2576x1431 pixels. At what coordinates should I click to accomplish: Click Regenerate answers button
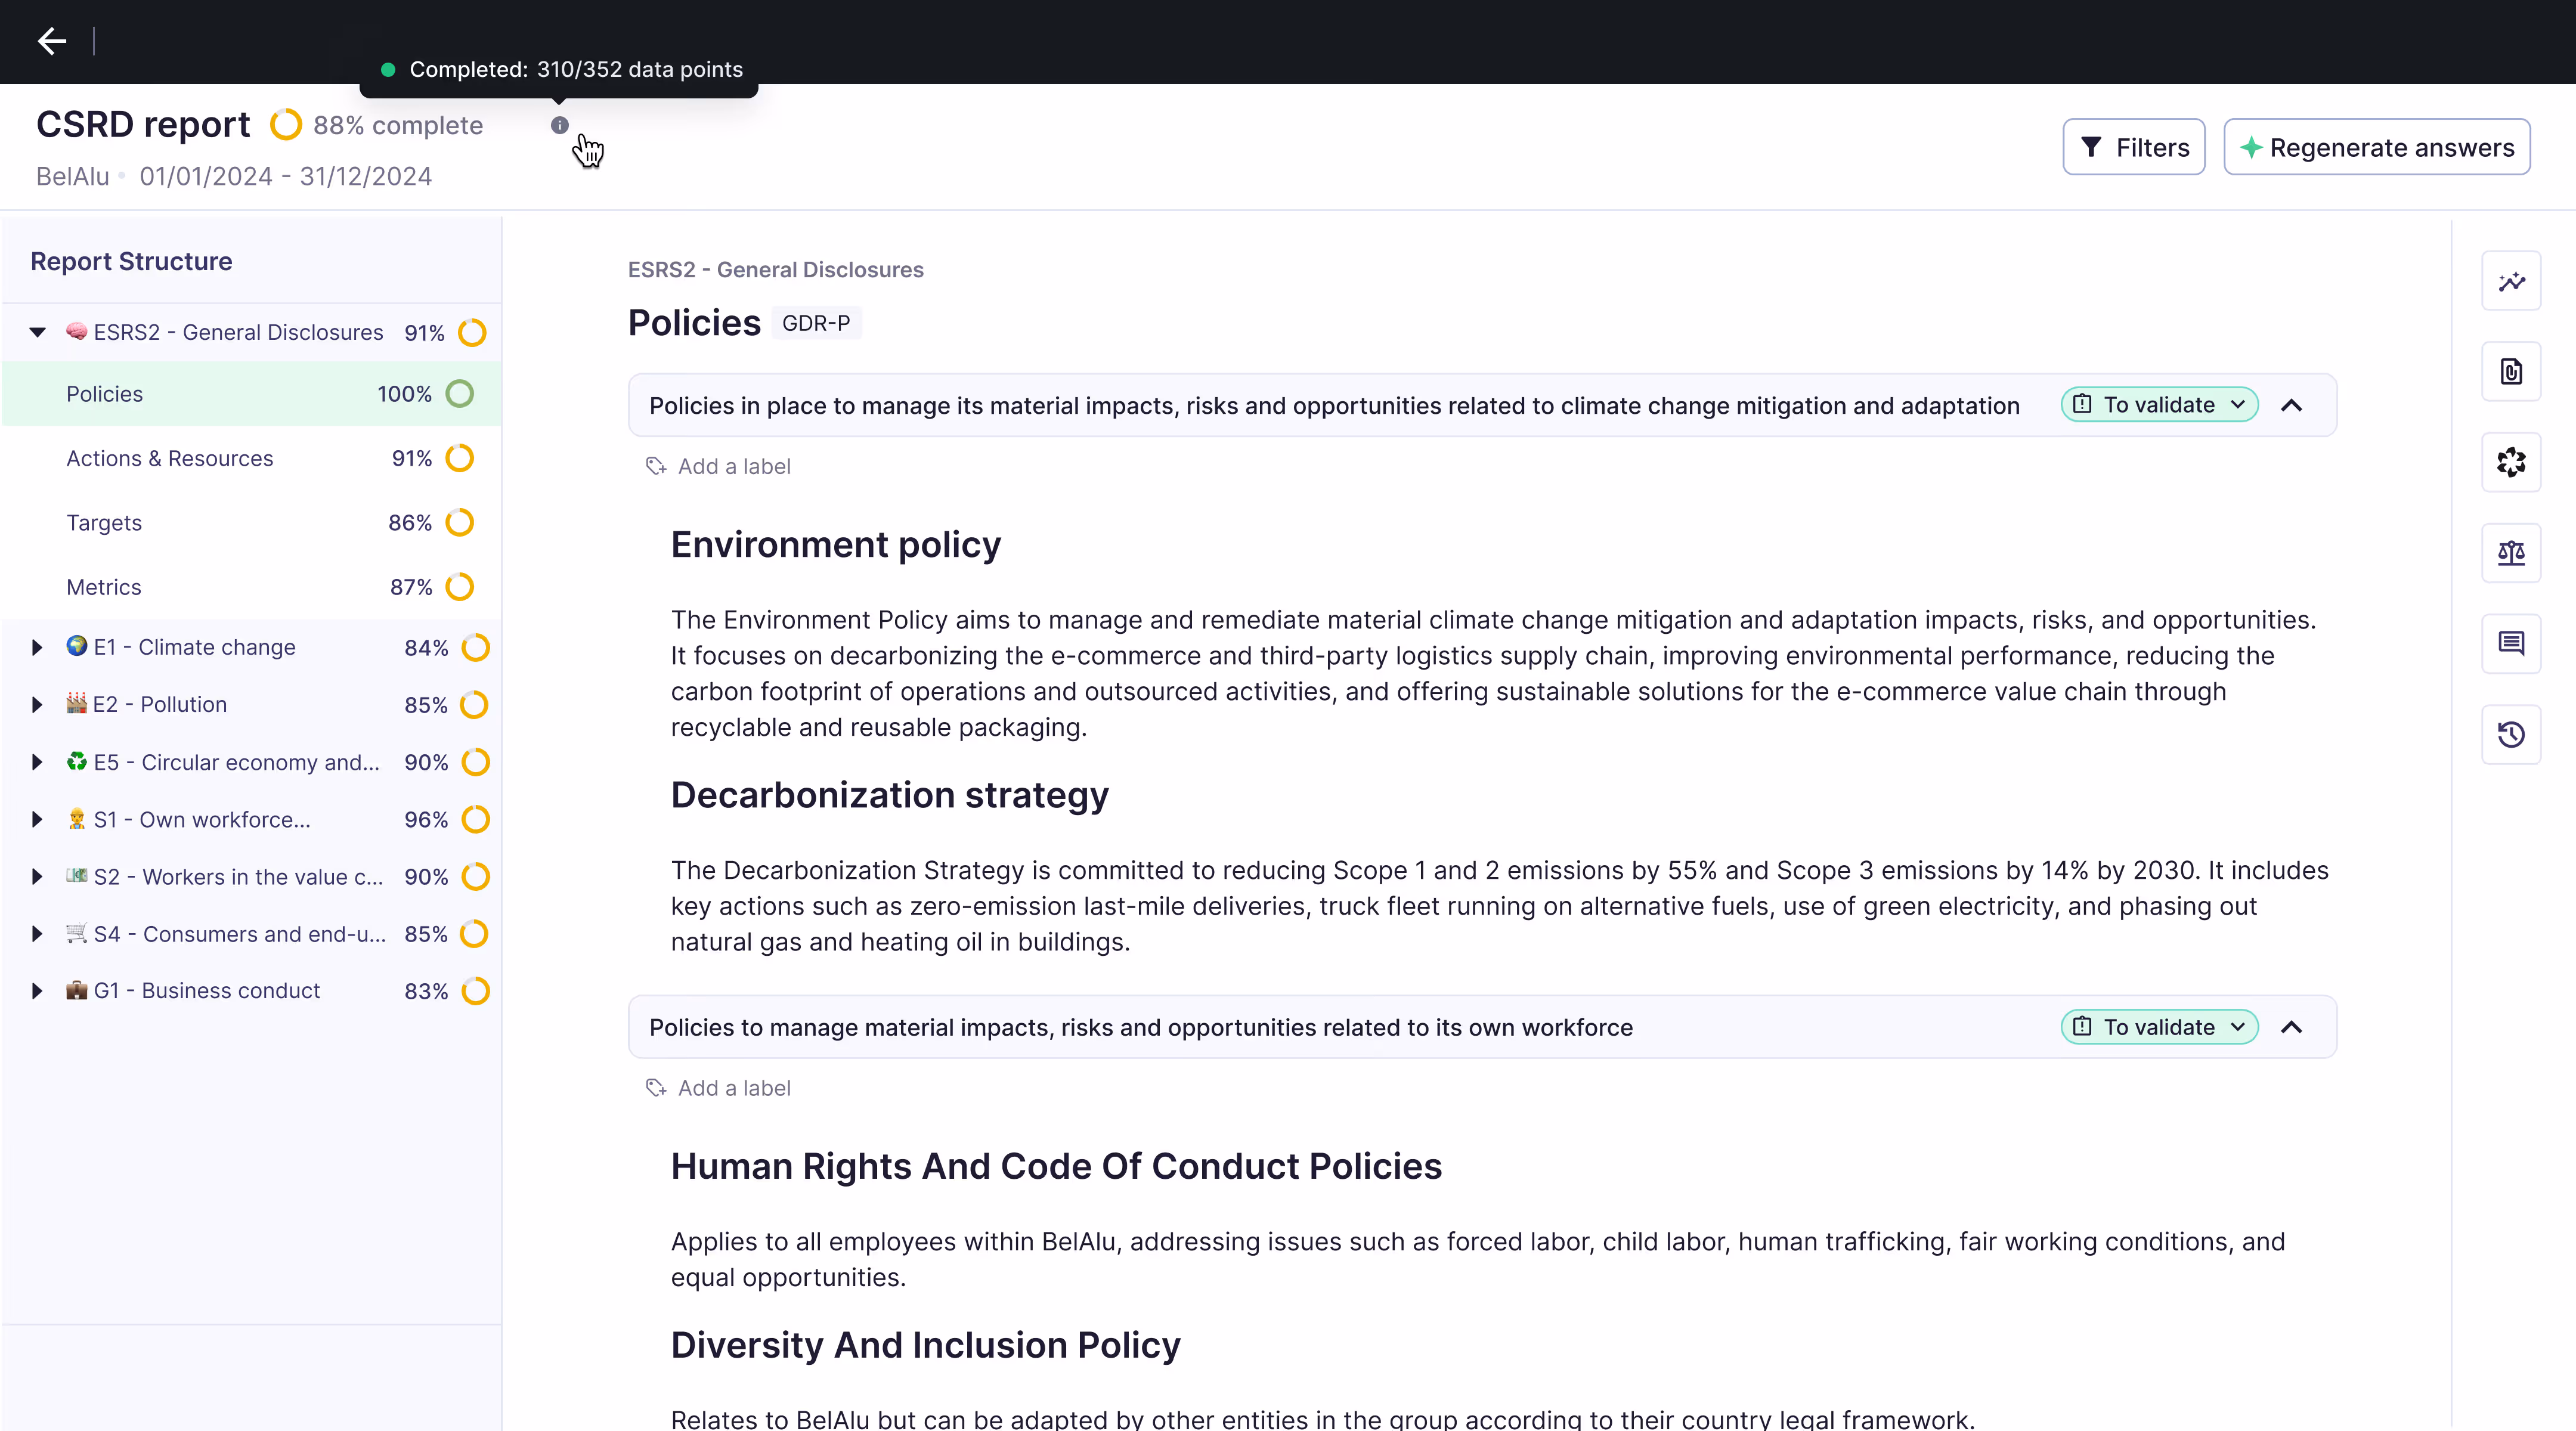point(2377,147)
